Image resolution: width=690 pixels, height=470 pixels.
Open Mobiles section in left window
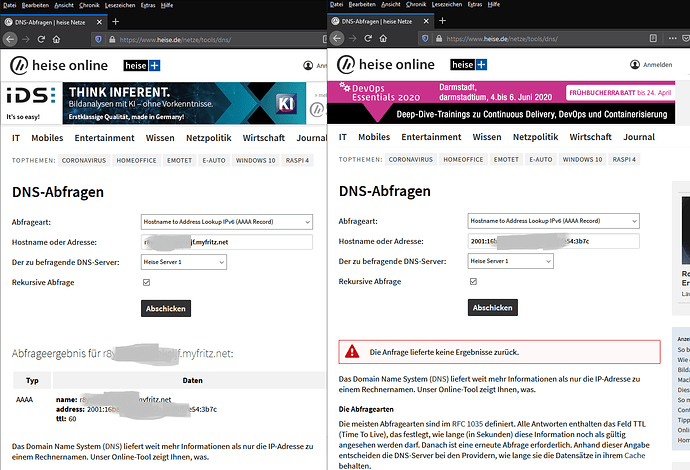tap(47, 138)
